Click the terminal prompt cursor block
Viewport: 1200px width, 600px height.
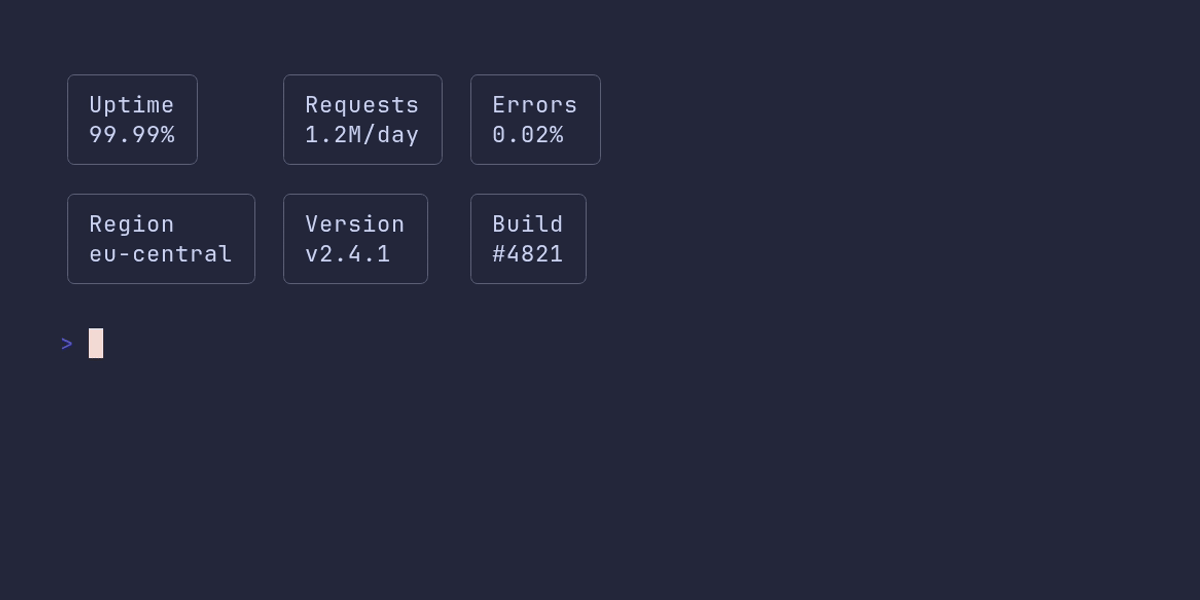(96, 343)
